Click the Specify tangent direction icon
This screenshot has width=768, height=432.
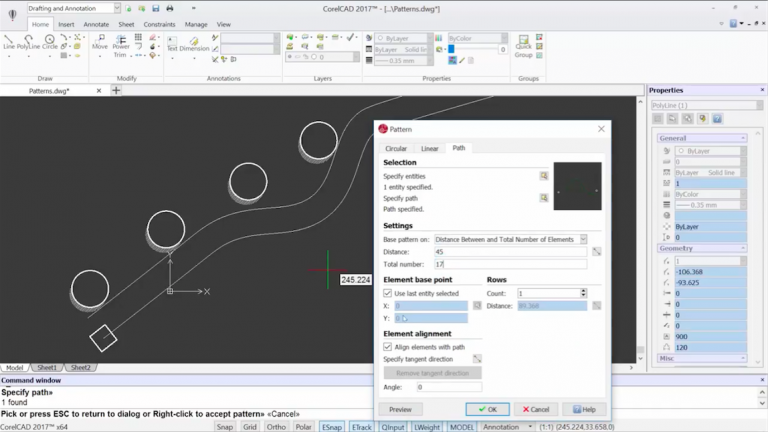[x=477, y=359]
